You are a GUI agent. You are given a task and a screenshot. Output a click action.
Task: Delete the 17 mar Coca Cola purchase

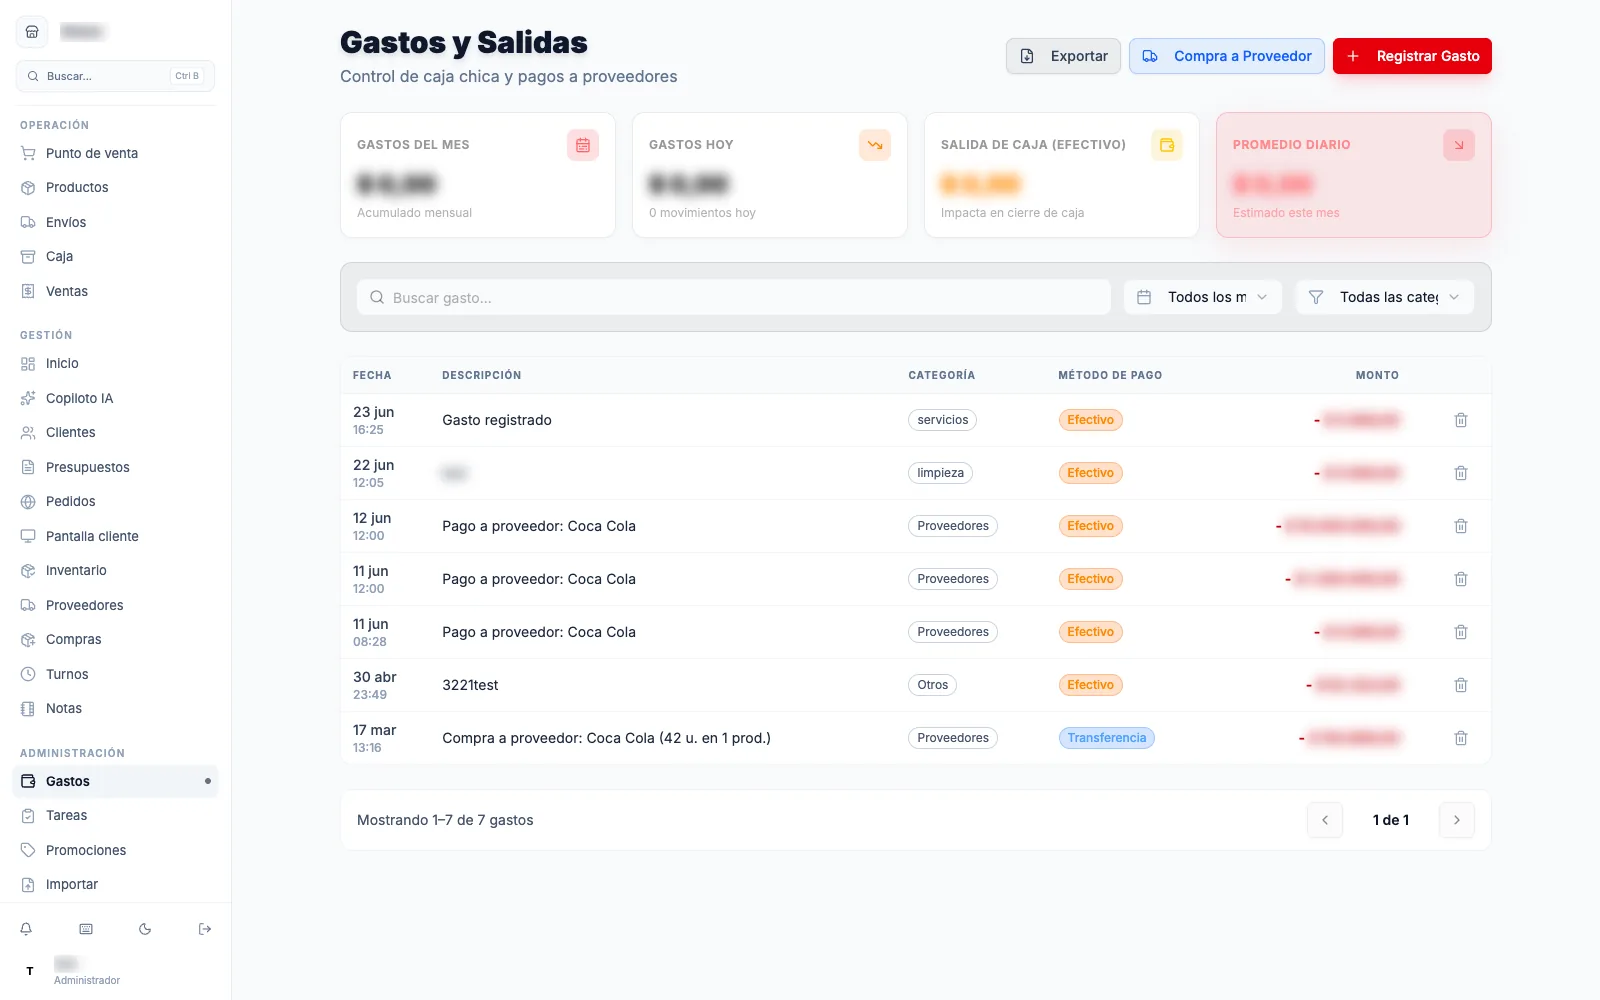click(x=1461, y=738)
